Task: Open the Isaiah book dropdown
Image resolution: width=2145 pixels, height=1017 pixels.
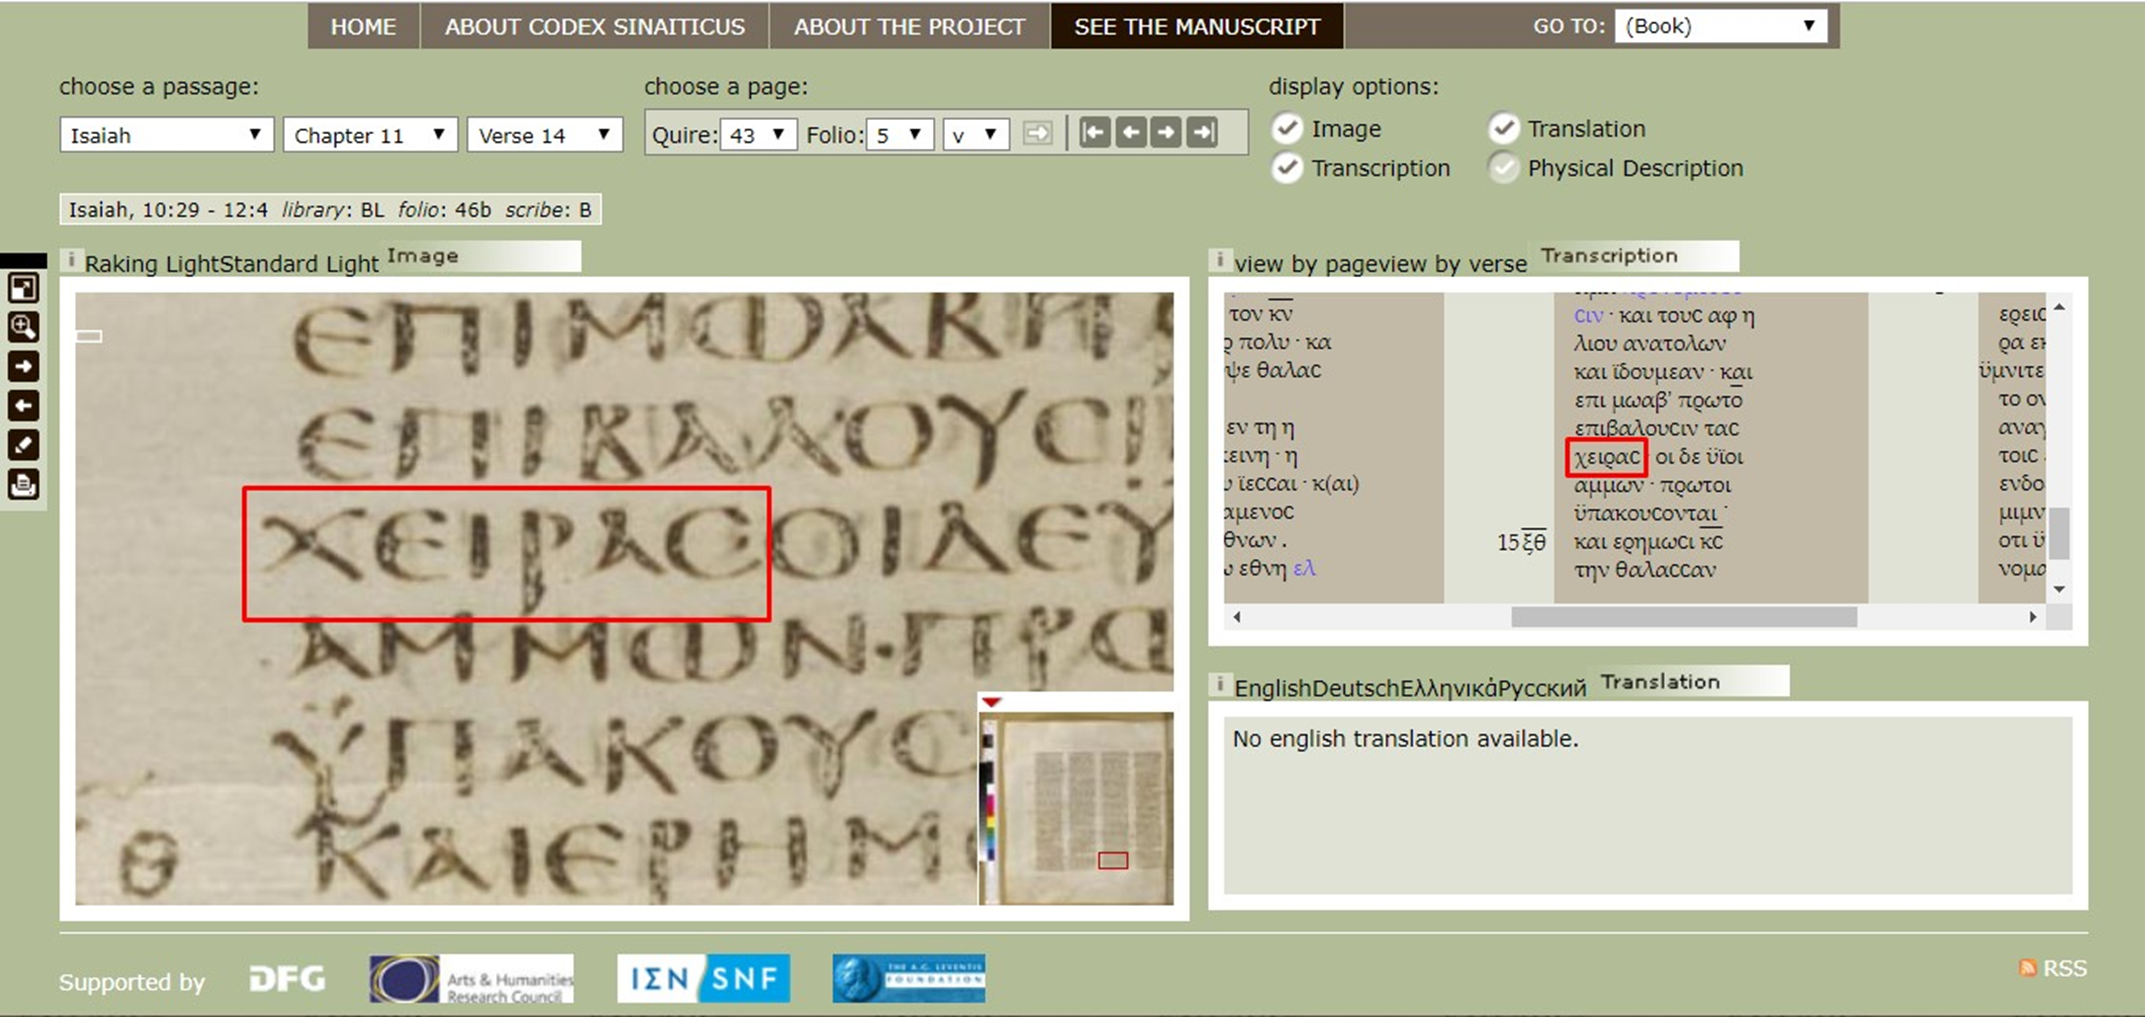Action: click(166, 135)
